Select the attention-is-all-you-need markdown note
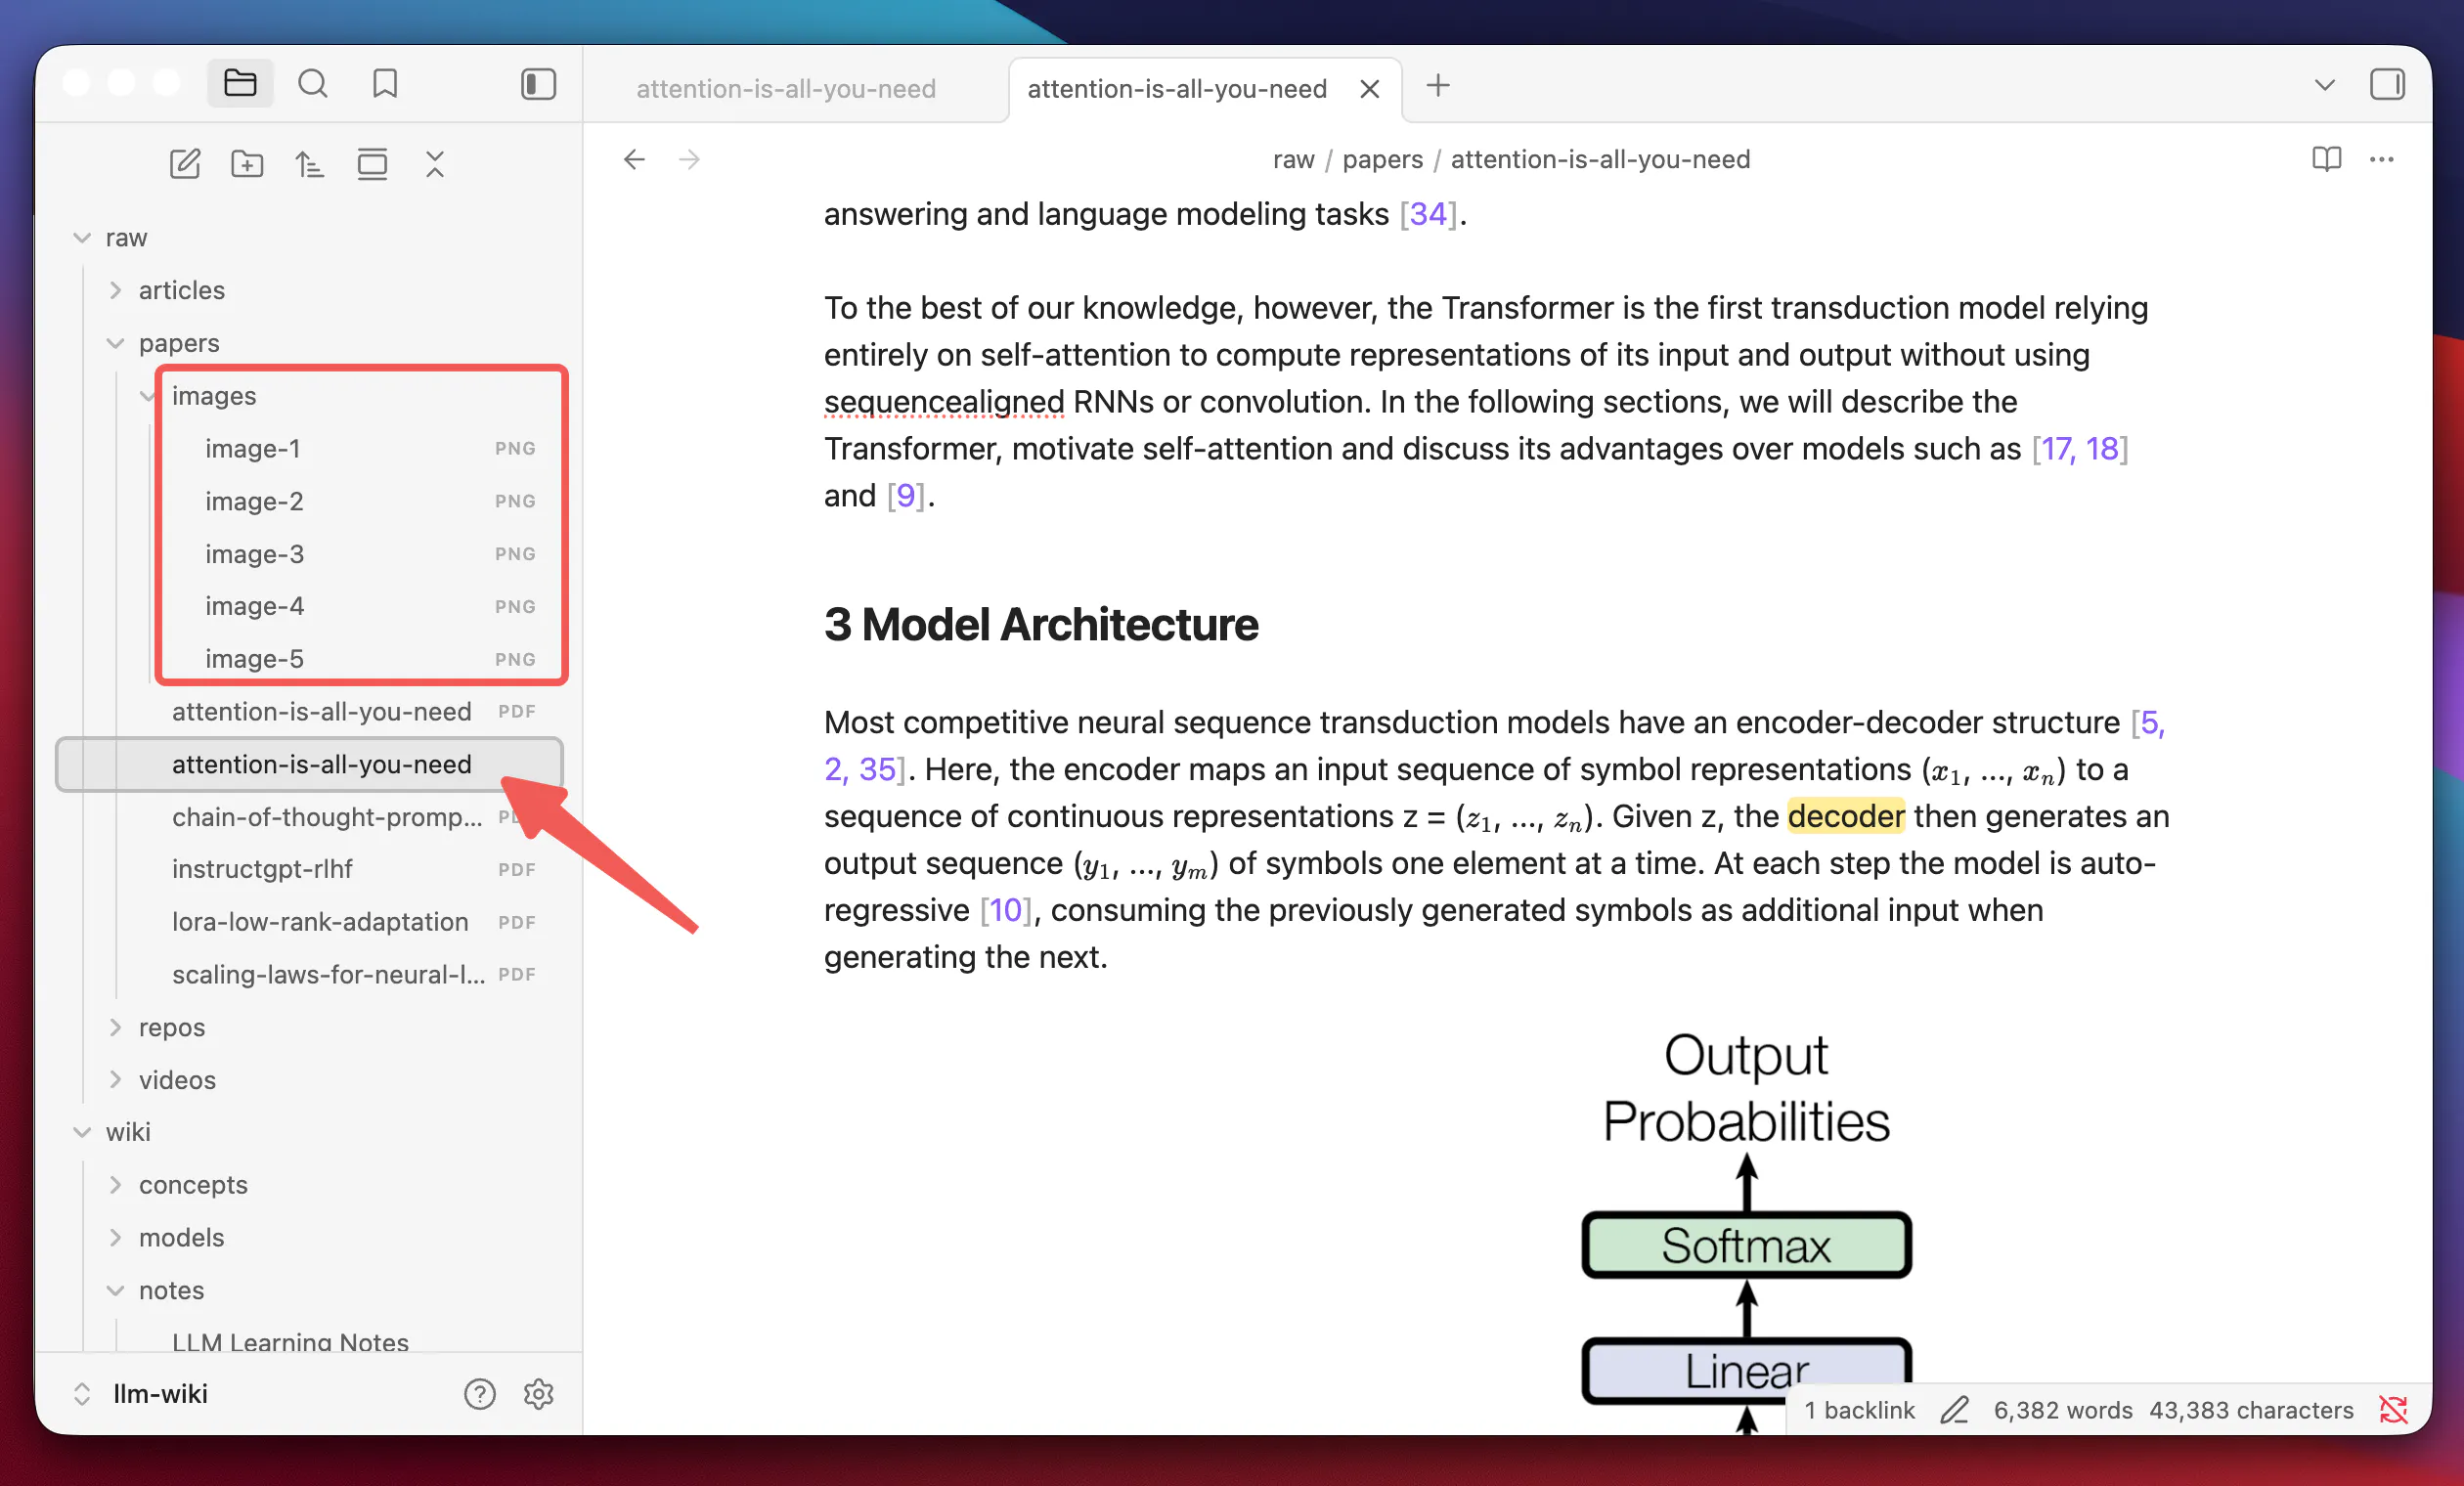 pyautogui.click(x=310, y=764)
